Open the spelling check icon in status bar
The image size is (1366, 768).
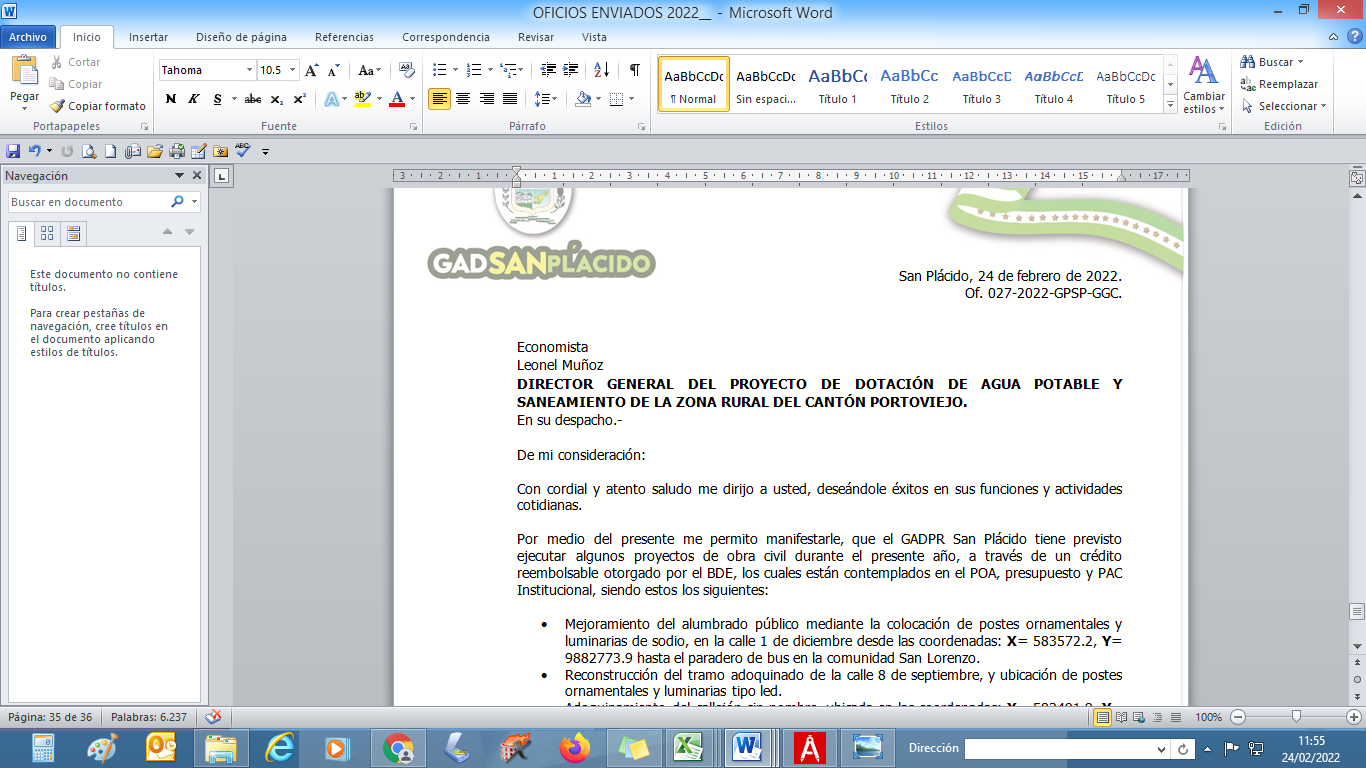[213, 717]
